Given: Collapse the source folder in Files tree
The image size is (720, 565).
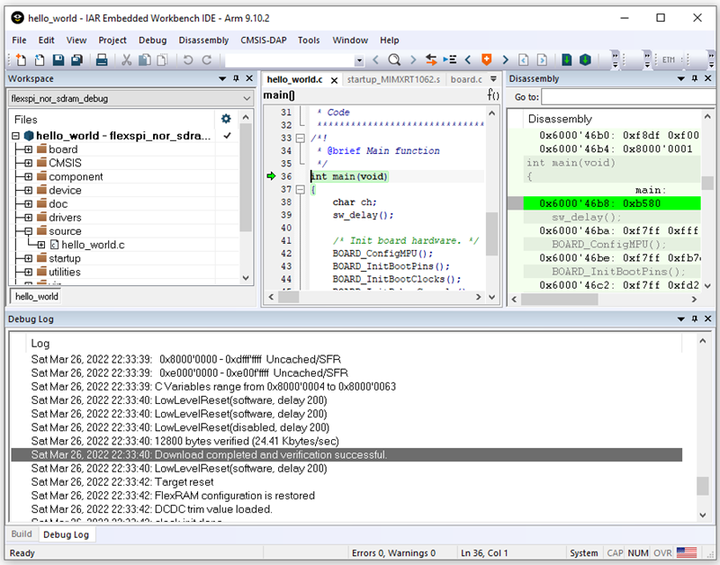Looking at the screenshot, I should 28,231.
